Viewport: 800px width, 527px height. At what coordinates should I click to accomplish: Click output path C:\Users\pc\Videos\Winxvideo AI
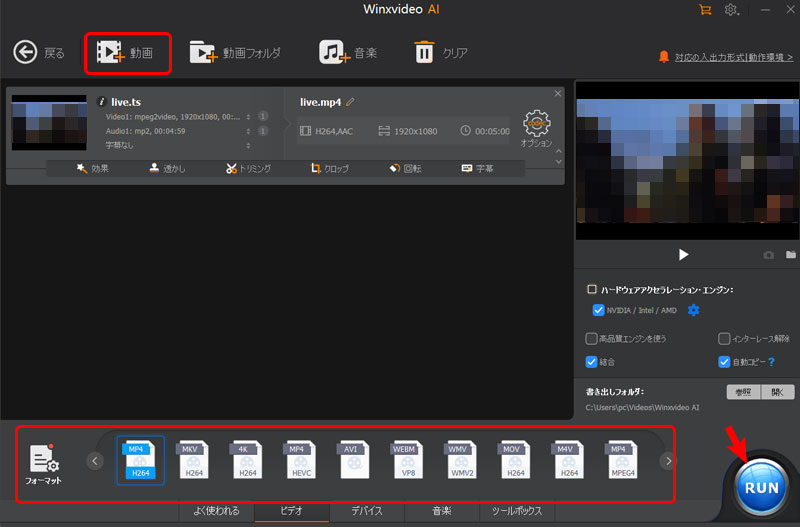tap(642, 407)
